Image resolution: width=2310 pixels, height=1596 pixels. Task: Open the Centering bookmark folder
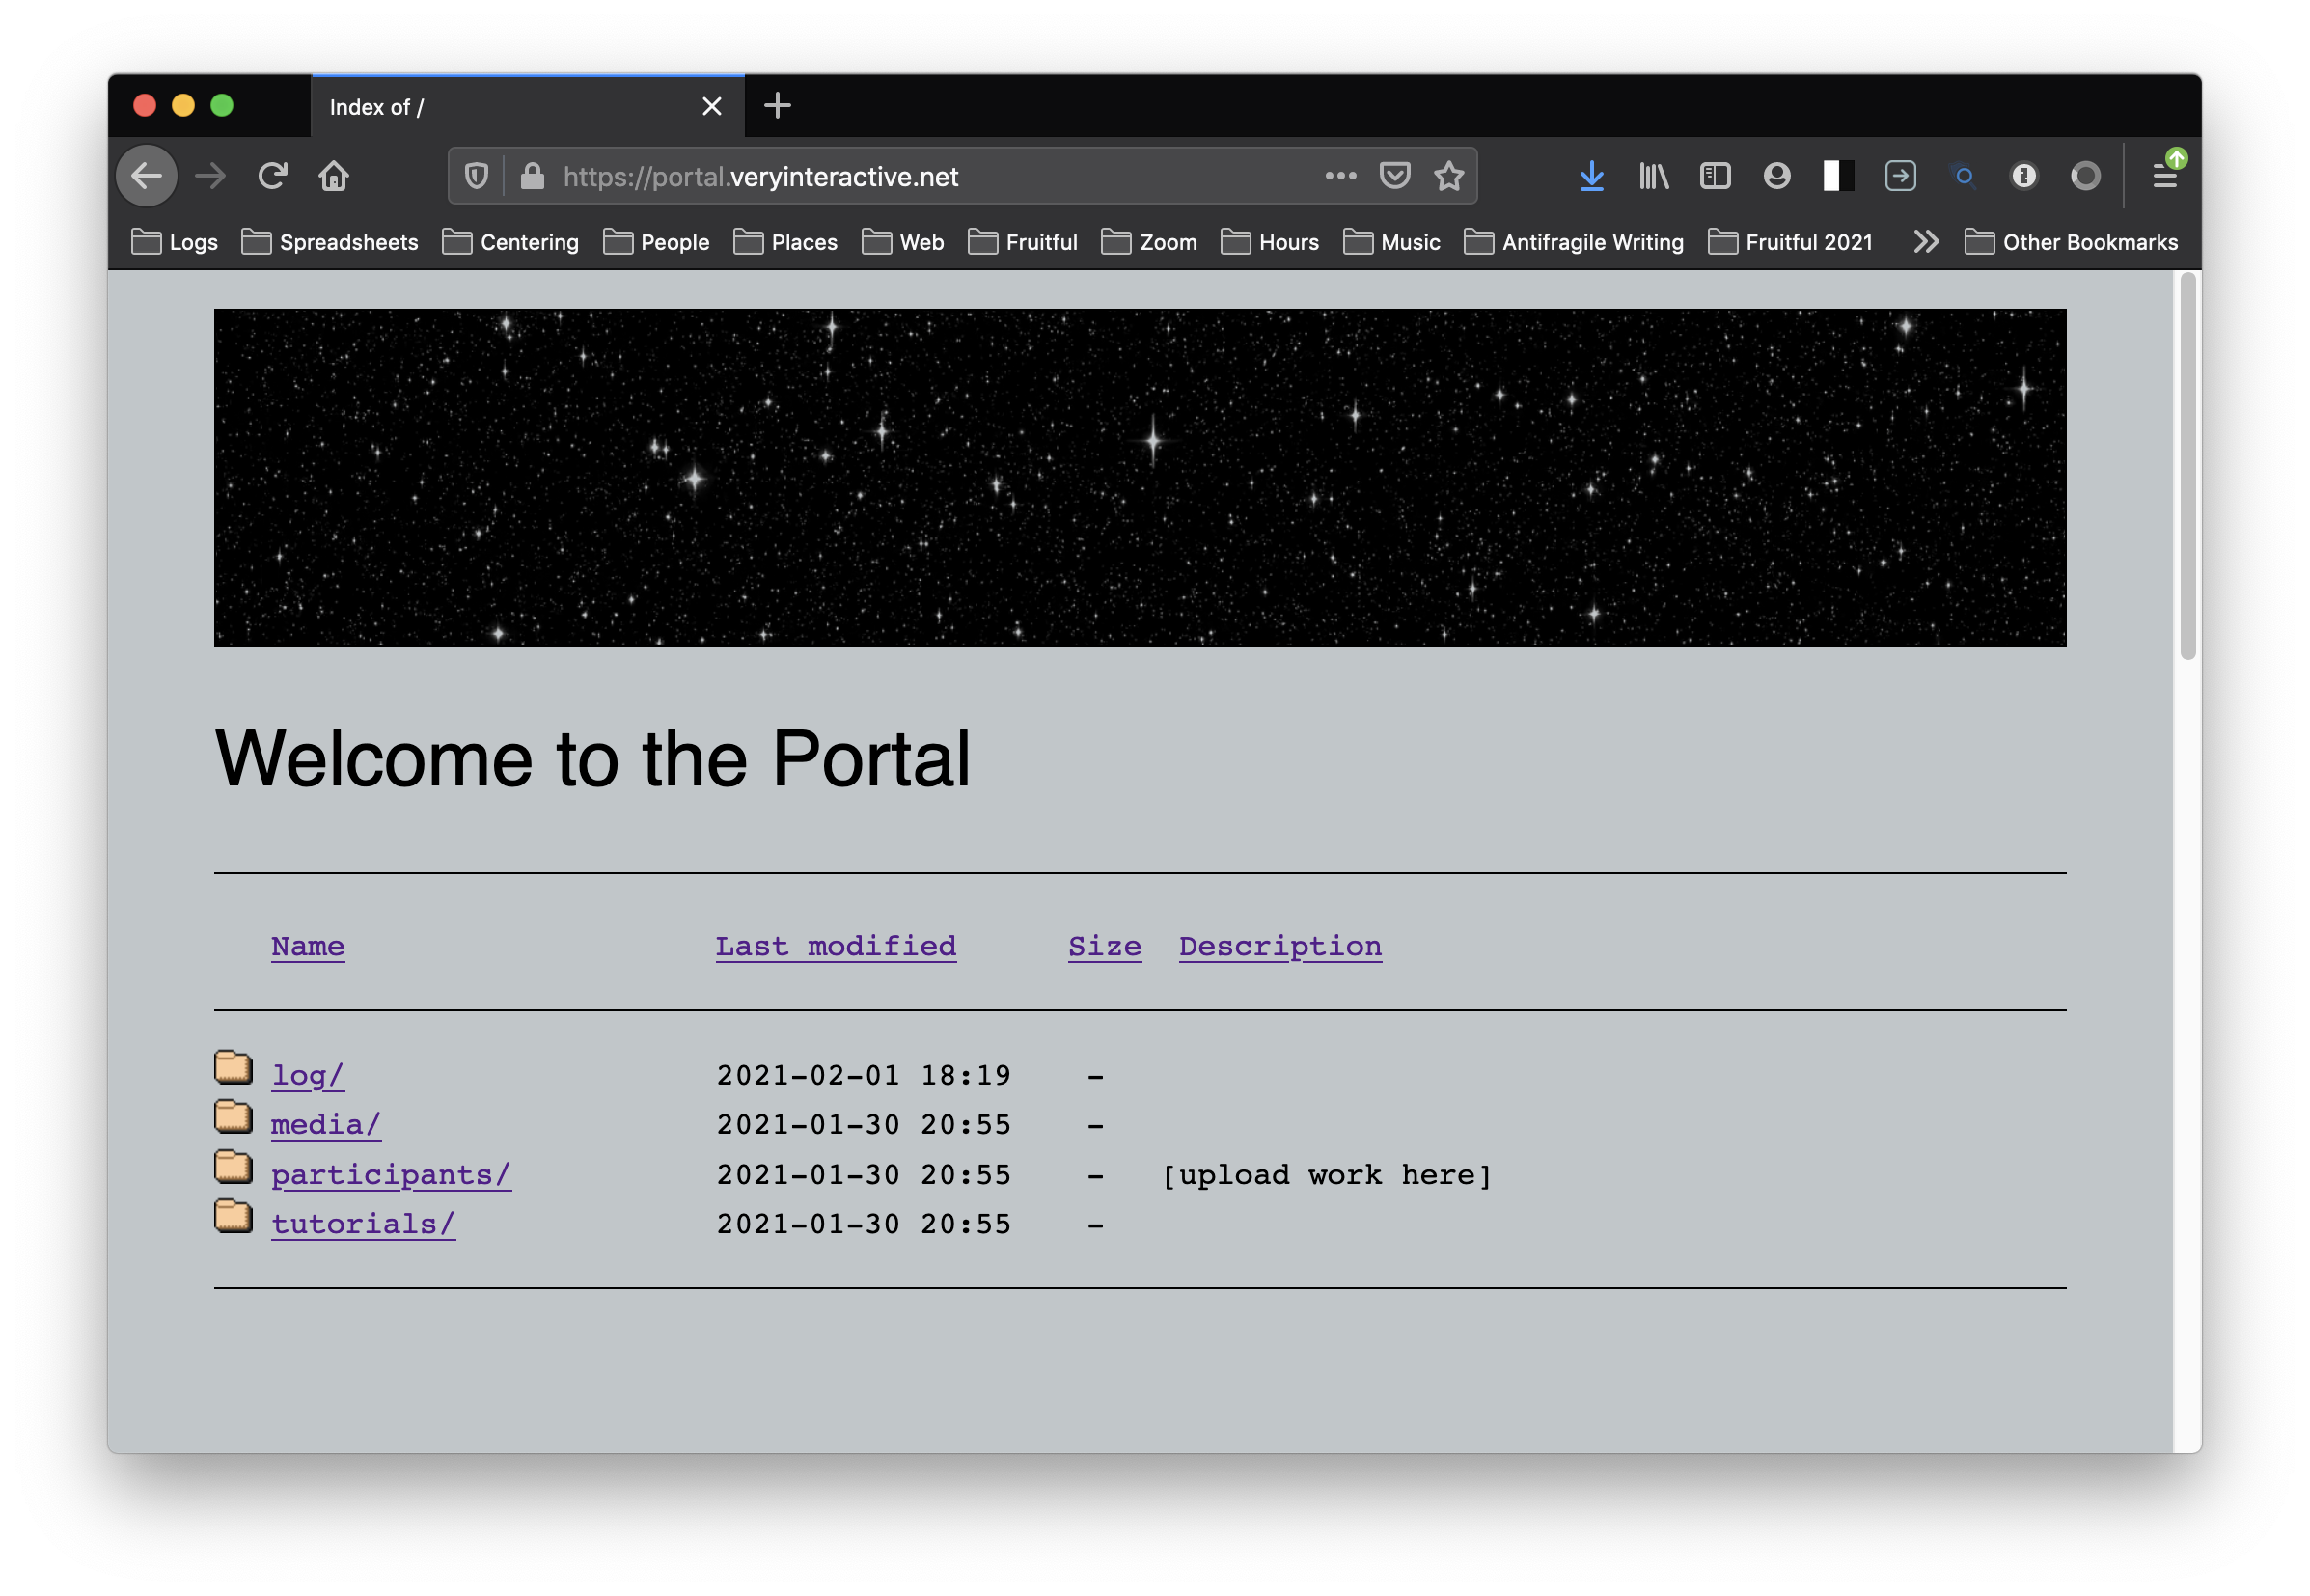click(511, 243)
